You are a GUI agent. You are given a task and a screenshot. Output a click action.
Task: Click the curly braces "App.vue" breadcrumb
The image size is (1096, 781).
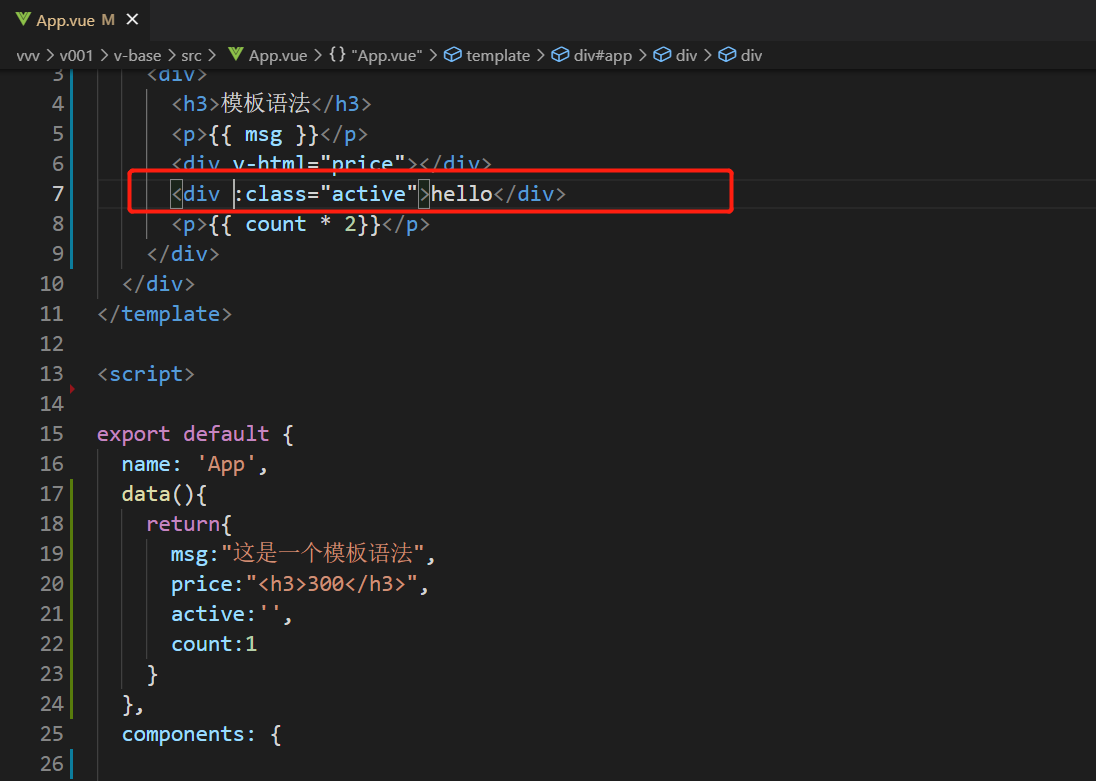376,55
